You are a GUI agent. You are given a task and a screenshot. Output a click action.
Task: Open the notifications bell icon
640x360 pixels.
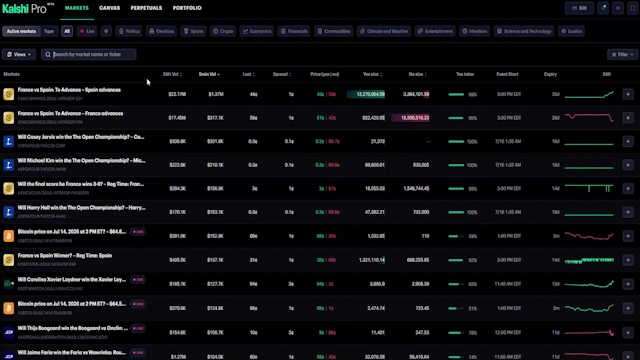[603, 8]
